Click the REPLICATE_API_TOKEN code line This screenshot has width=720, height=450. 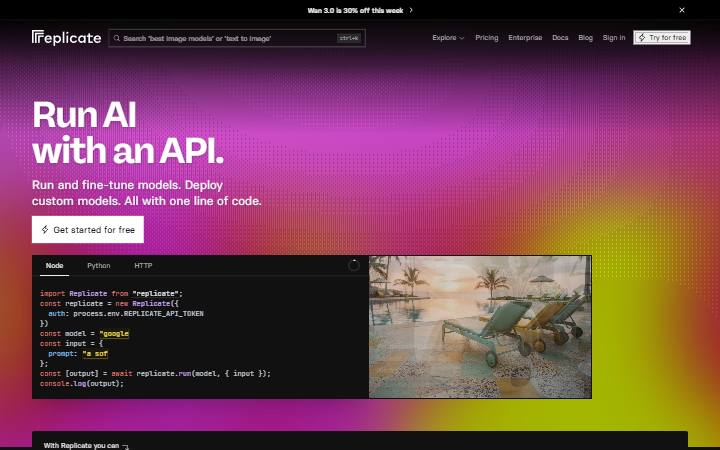click(126, 314)
